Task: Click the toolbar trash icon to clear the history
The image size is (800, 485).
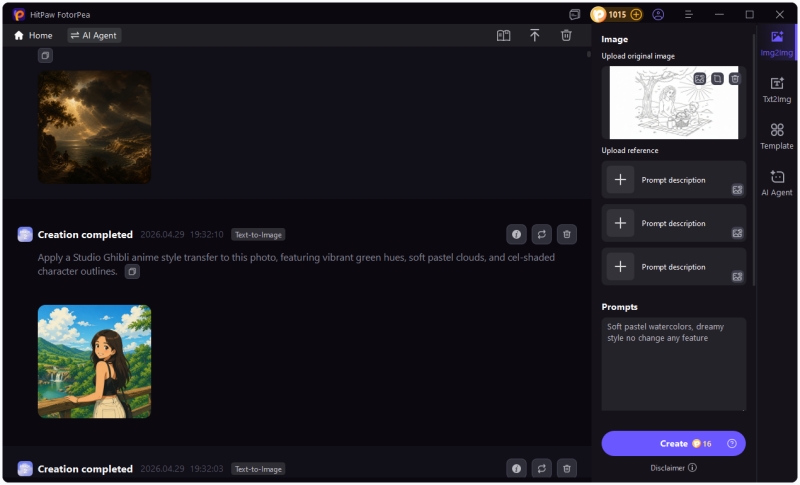Action: point(566,35)
